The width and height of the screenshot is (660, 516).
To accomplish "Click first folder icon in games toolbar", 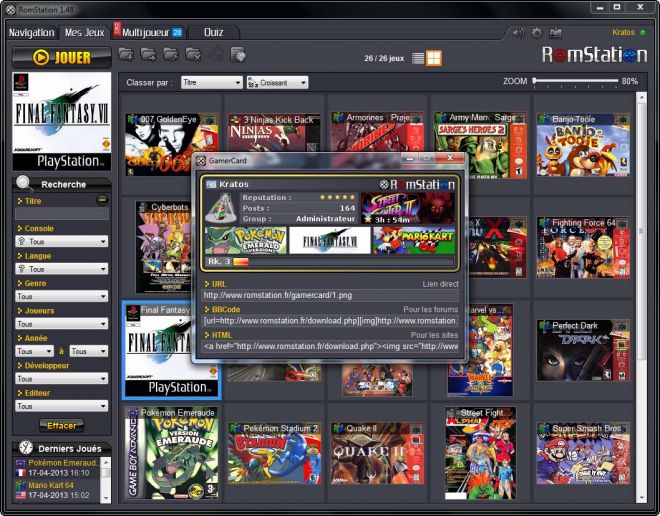I will [x=127, y=55].
